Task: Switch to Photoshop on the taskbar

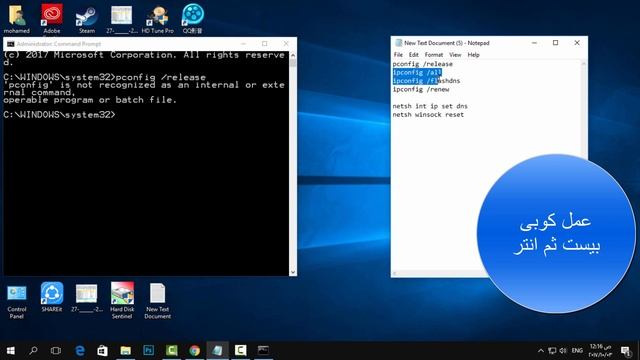Action: coord(149,350)
